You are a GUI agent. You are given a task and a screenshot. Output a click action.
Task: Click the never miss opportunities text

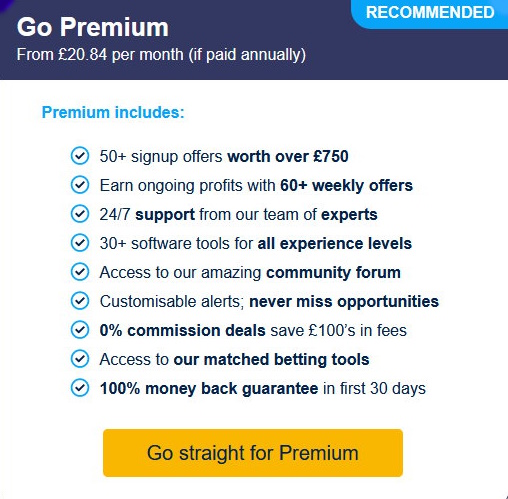(x=344, y=302)
